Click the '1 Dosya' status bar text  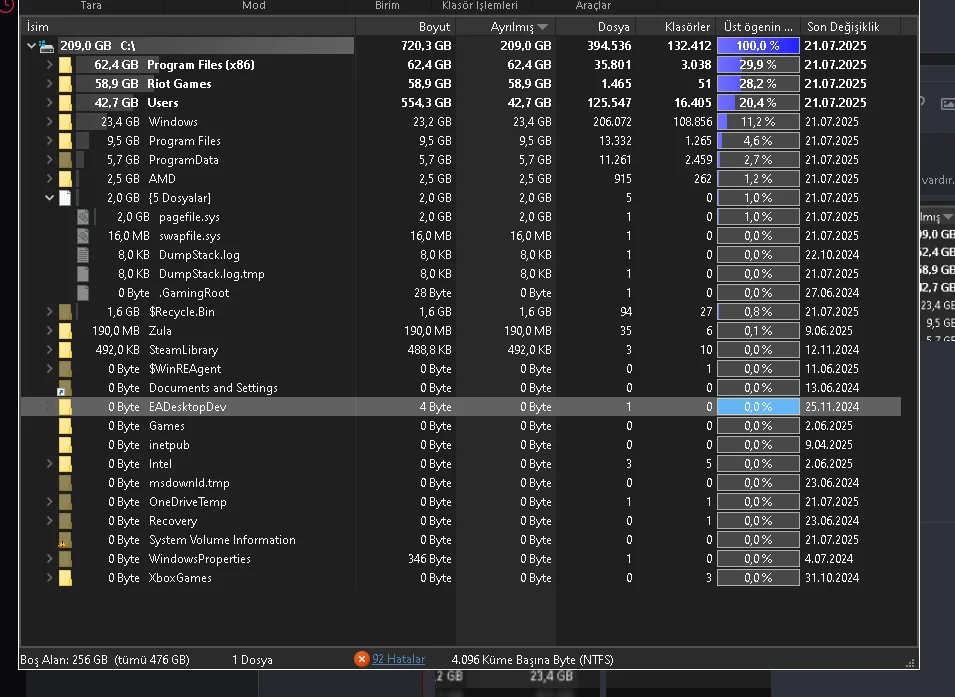coord(252,660)
